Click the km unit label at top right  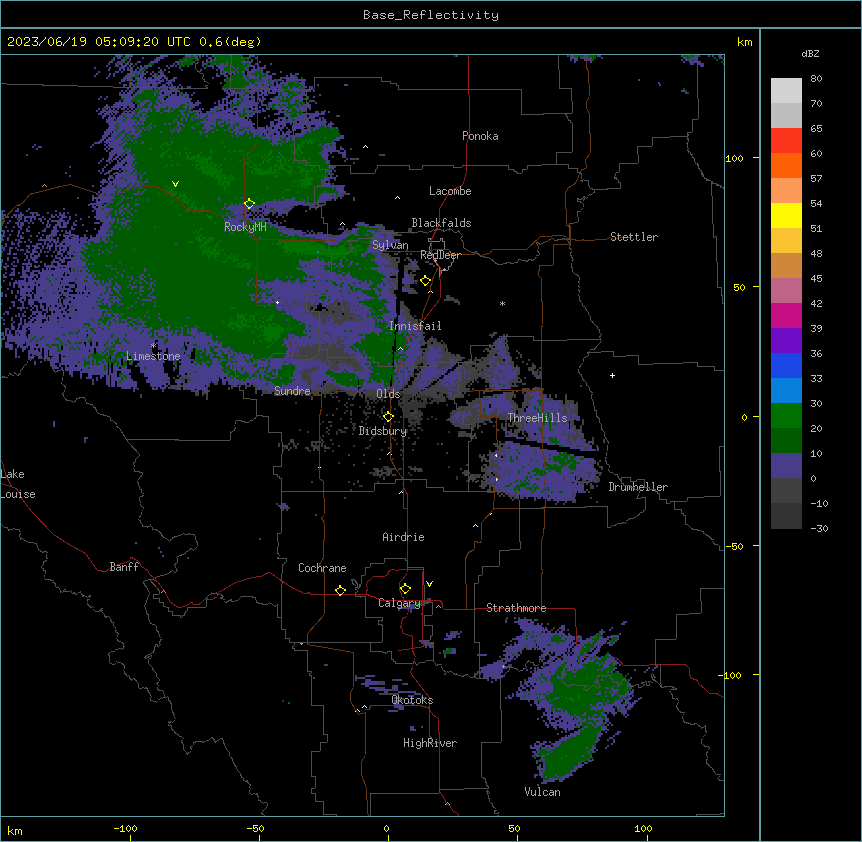pos(745,42)
